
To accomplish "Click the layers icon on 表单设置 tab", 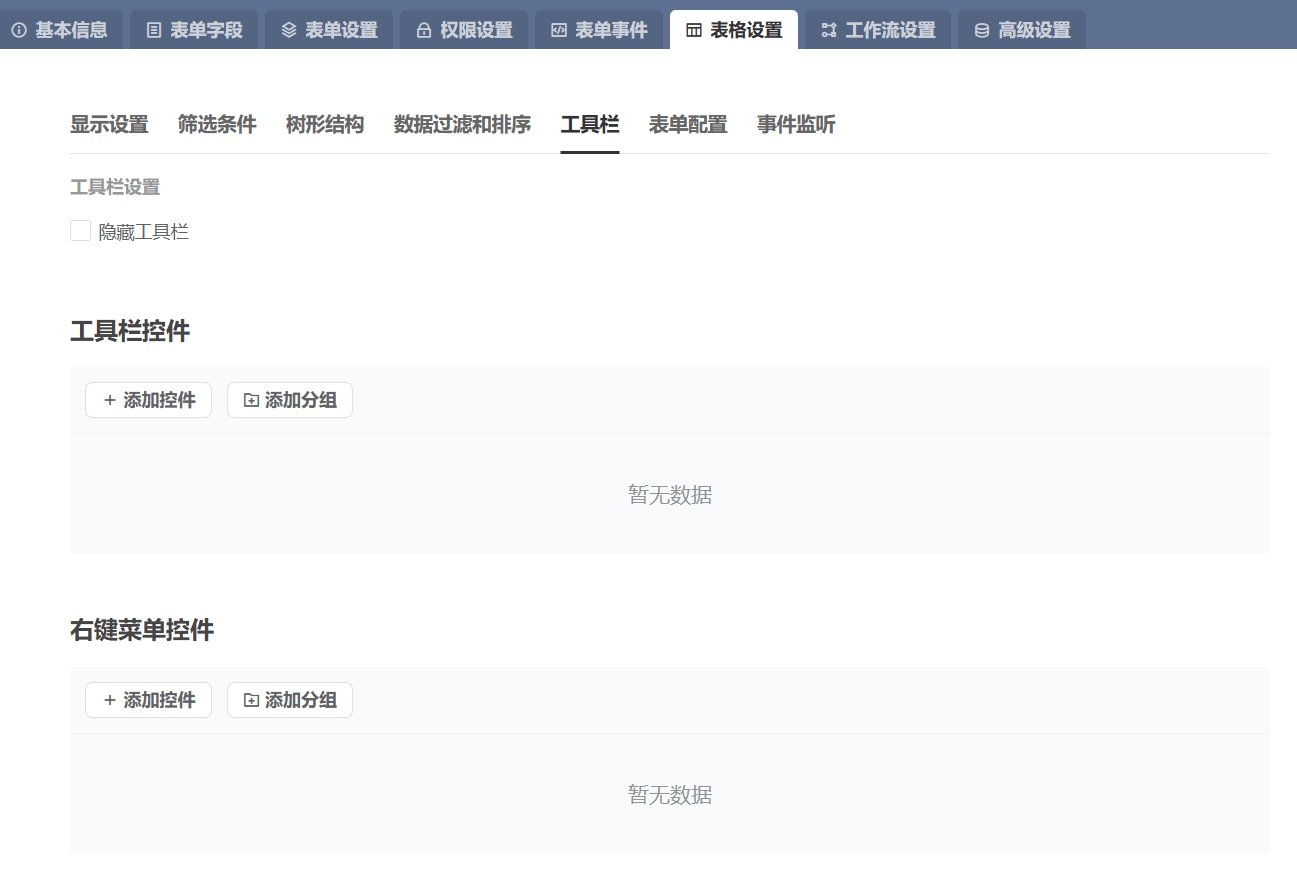I will point(289,30).
